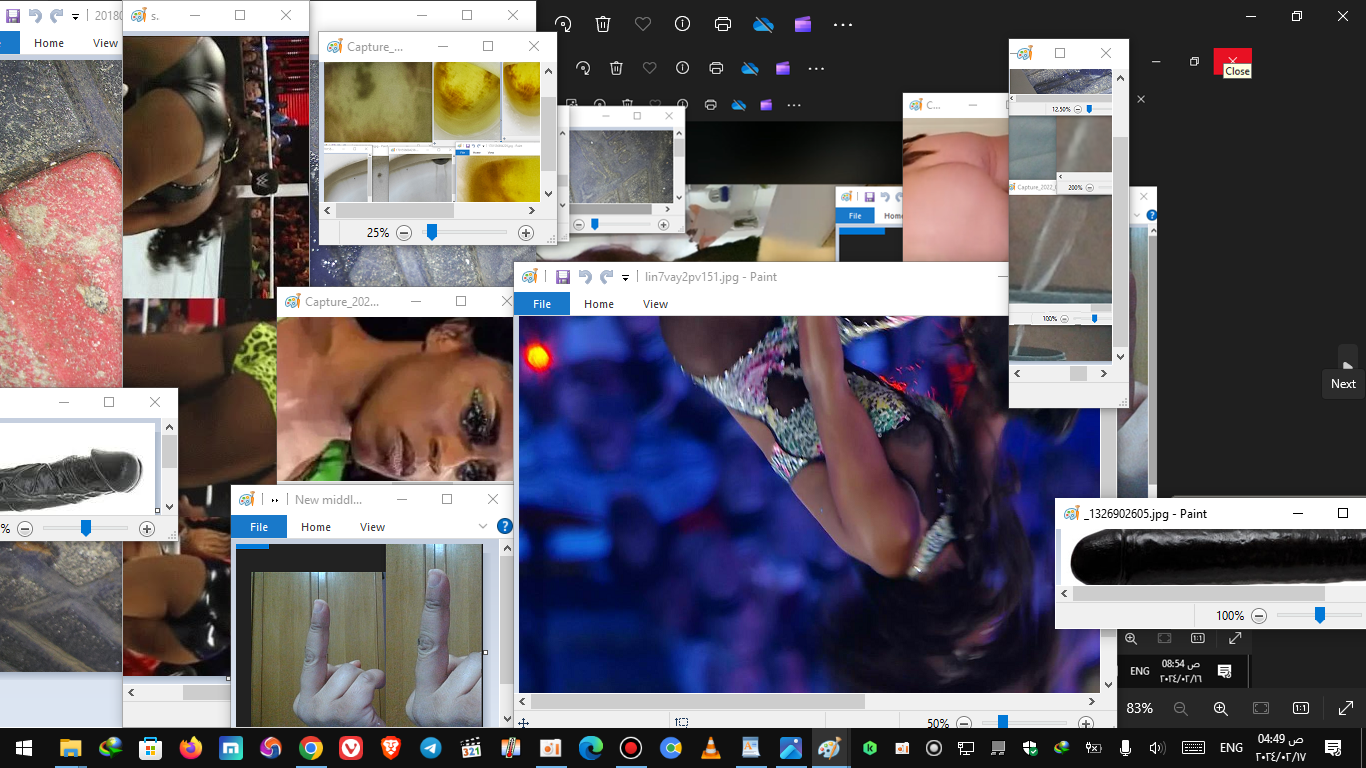Expand Quick Access Toolbar dropdown in lin7vay2pv151.jpg
The width and height of the screenshot is (1366, 768).
[626, 278]
